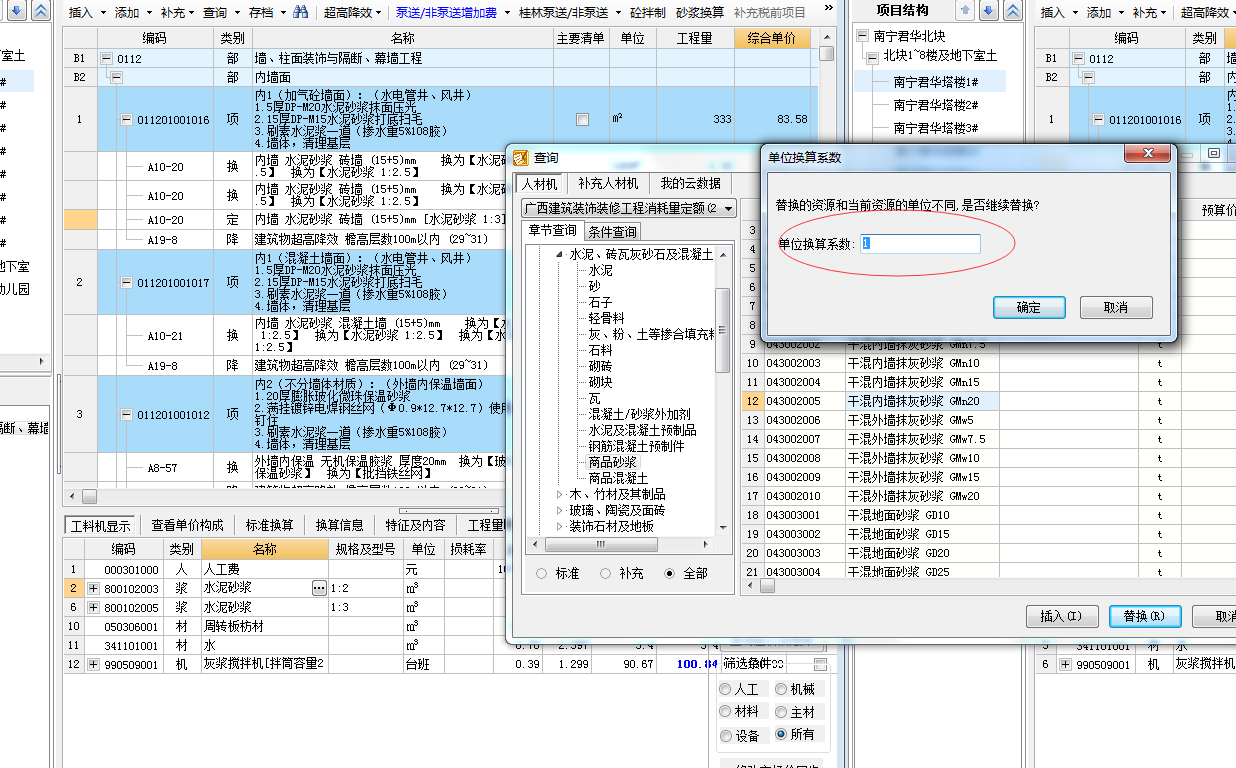The height and width of the screenshot is (768, 1236).
Task: Click the 替换(R) button in 查询 dialog
Action: (x=1145, y=616)
